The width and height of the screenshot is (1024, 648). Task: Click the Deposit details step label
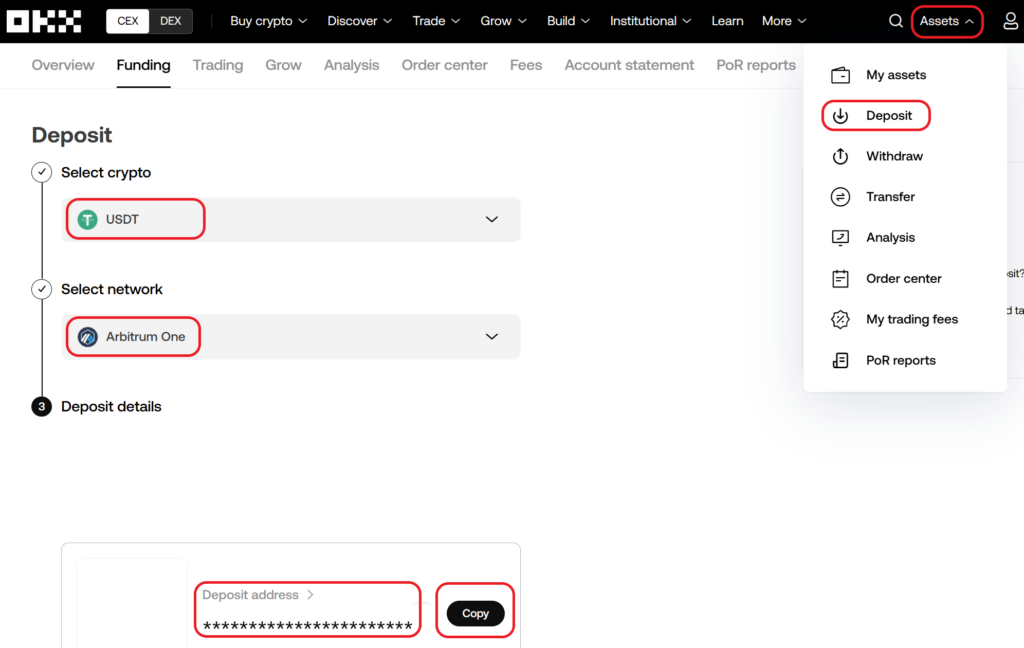pyautogui.click(x=111, y=407)
